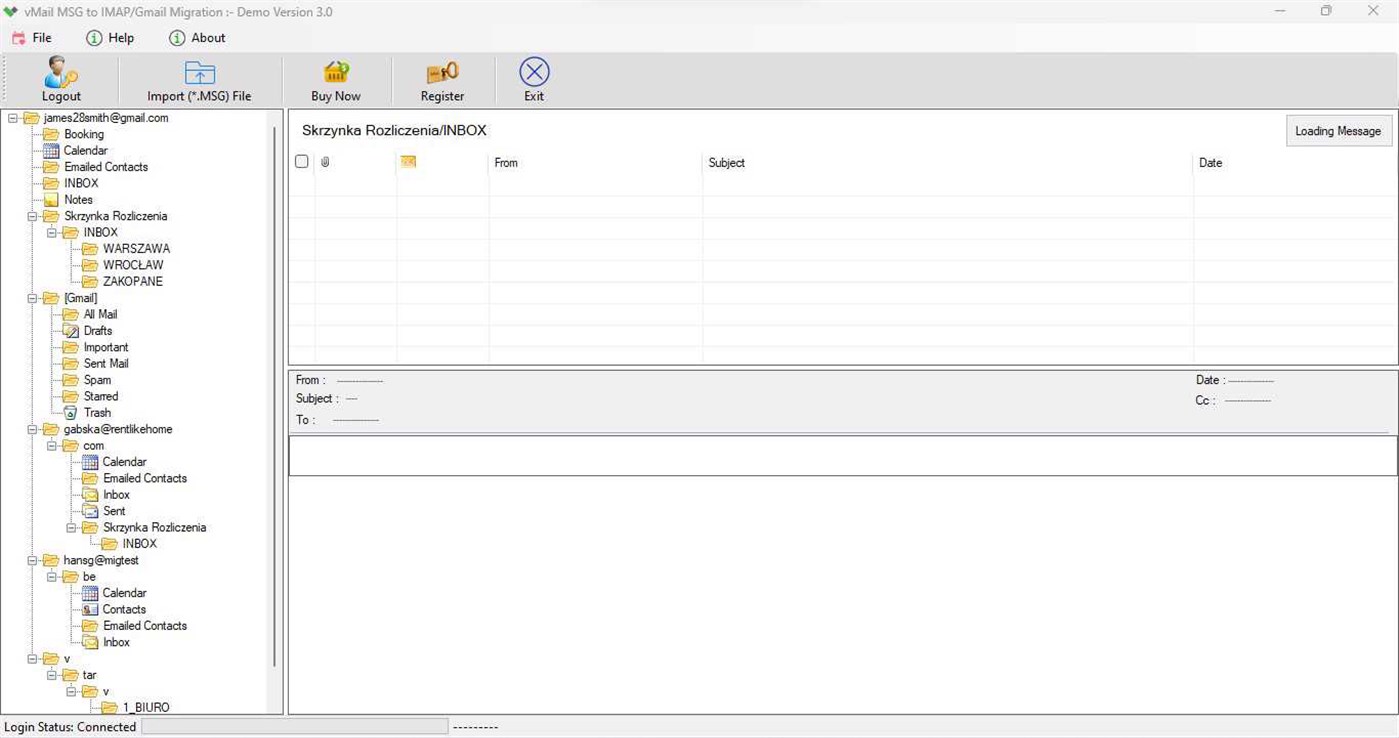Screen dimensions: 1399x738
Task: Click the WARSZAWA folder icon
Action: [90, 249]
